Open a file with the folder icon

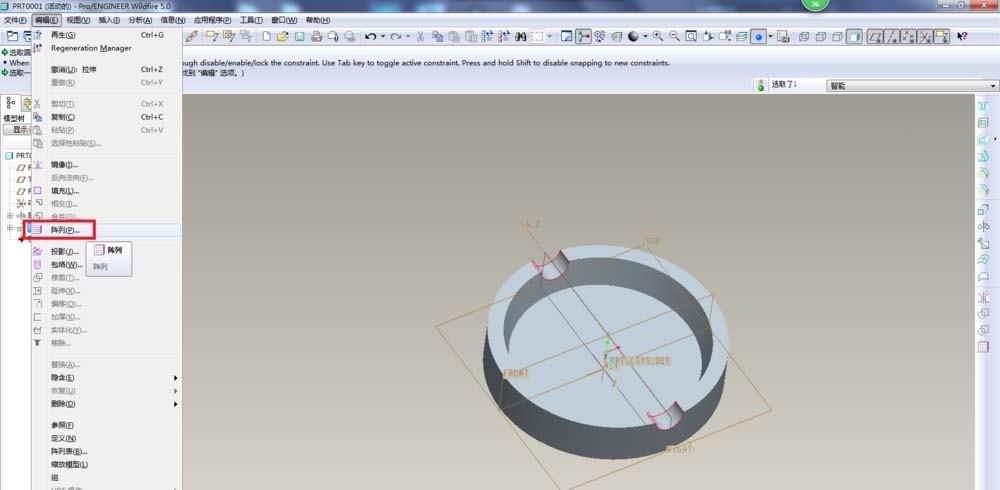(283, 37)
